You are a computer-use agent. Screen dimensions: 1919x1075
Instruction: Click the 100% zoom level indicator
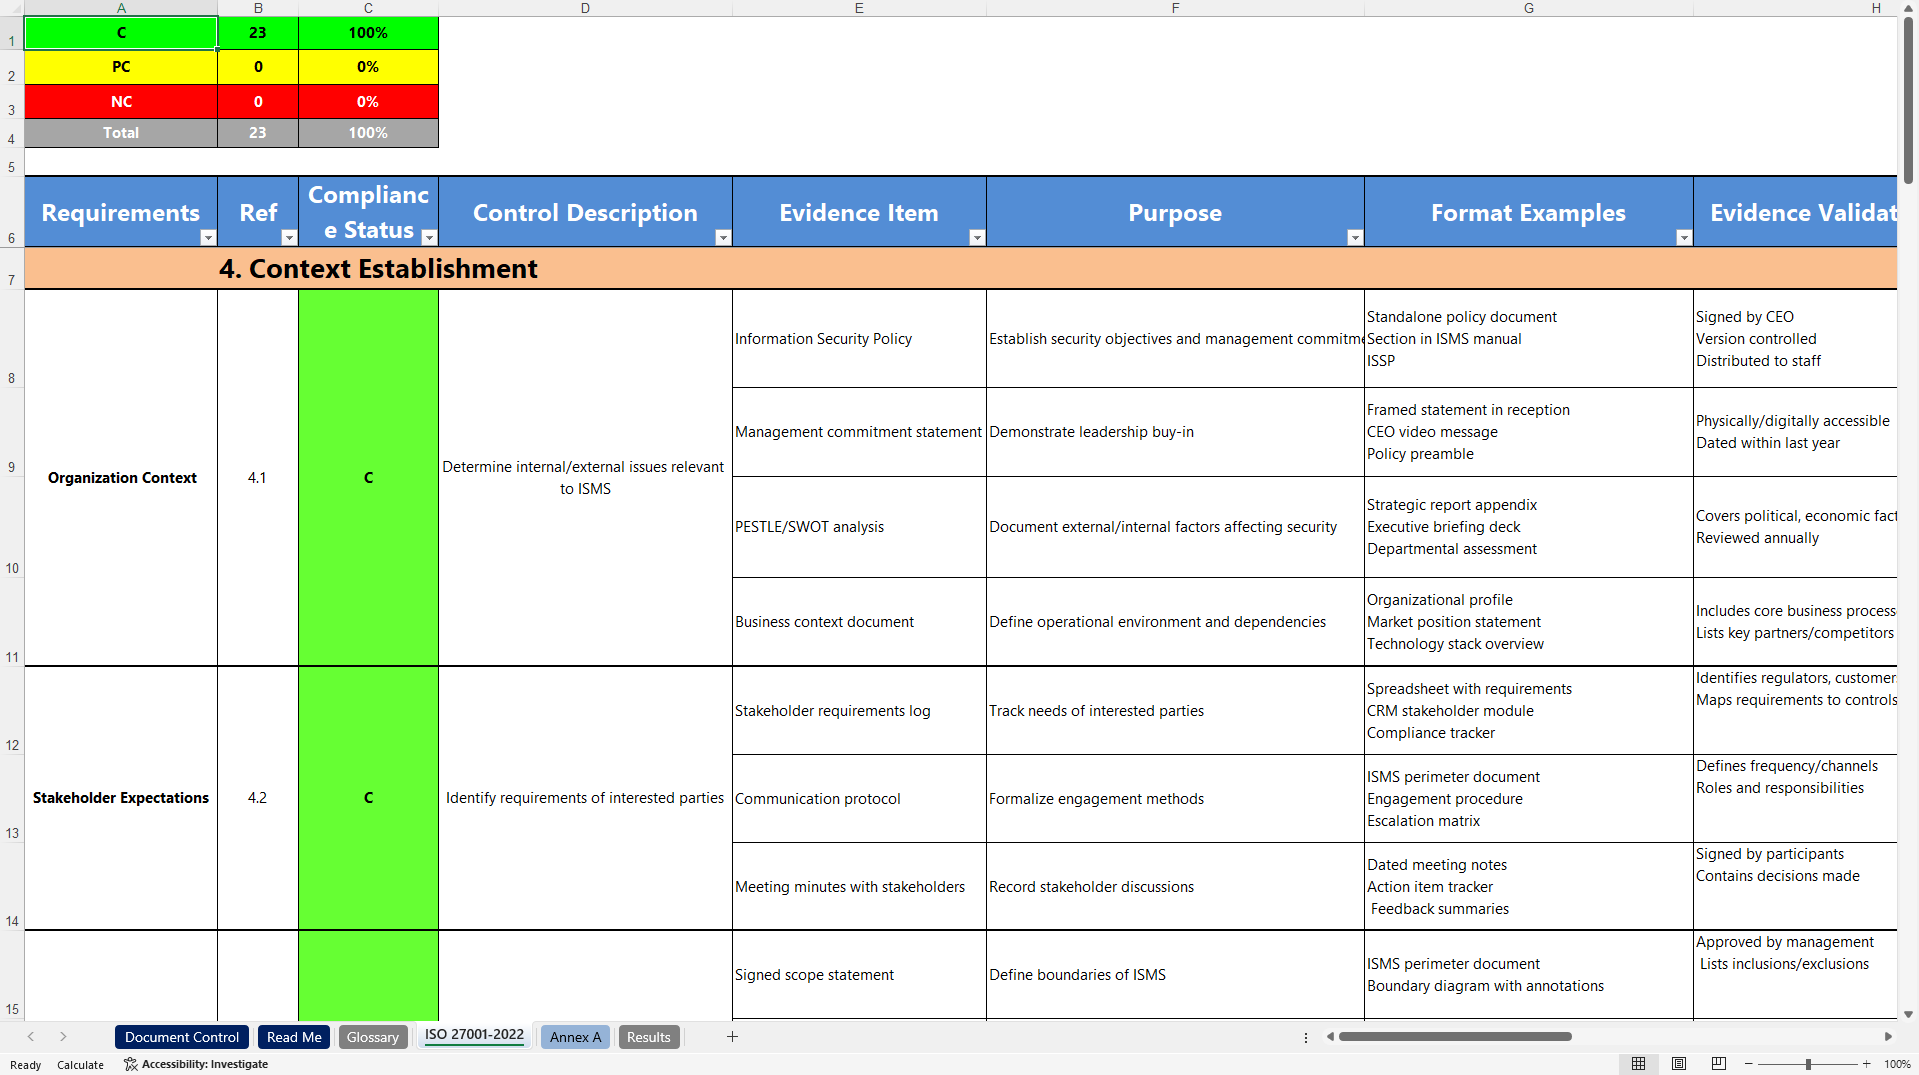pos(1897,1064)
